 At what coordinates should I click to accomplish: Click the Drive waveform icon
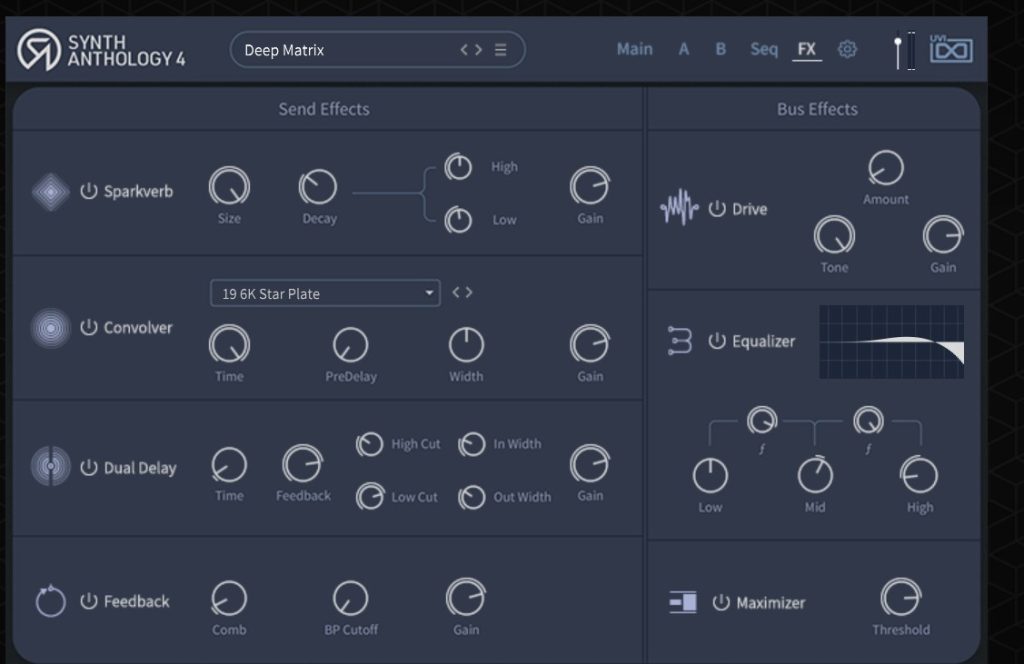coord(679,209)
